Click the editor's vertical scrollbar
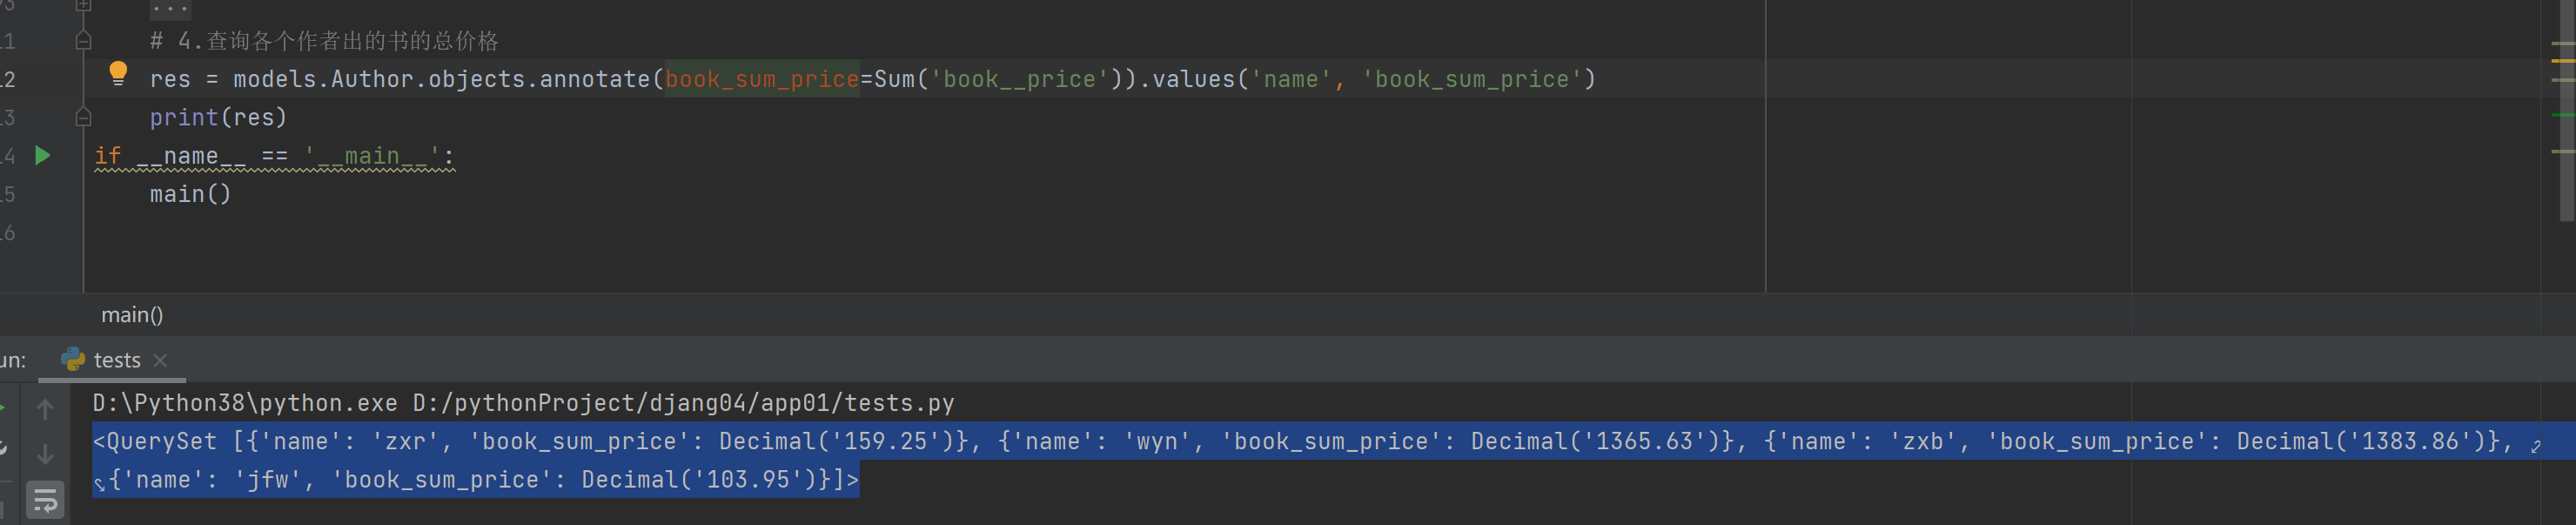 click(2568, 110)
